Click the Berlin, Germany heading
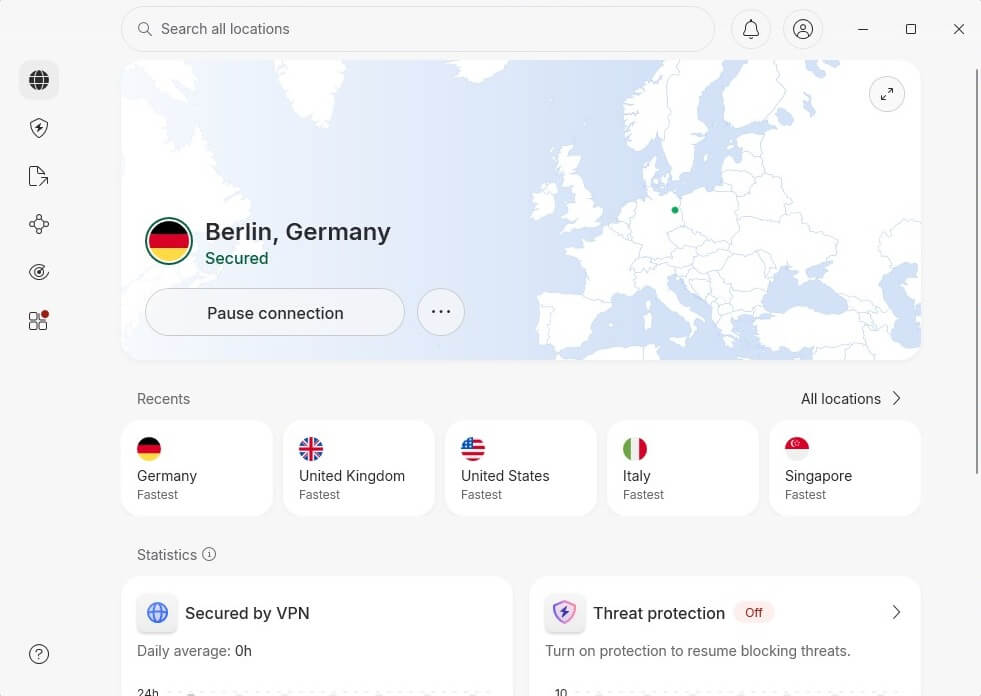This screenshot has width=981, height=696. (x=298, y=232)
